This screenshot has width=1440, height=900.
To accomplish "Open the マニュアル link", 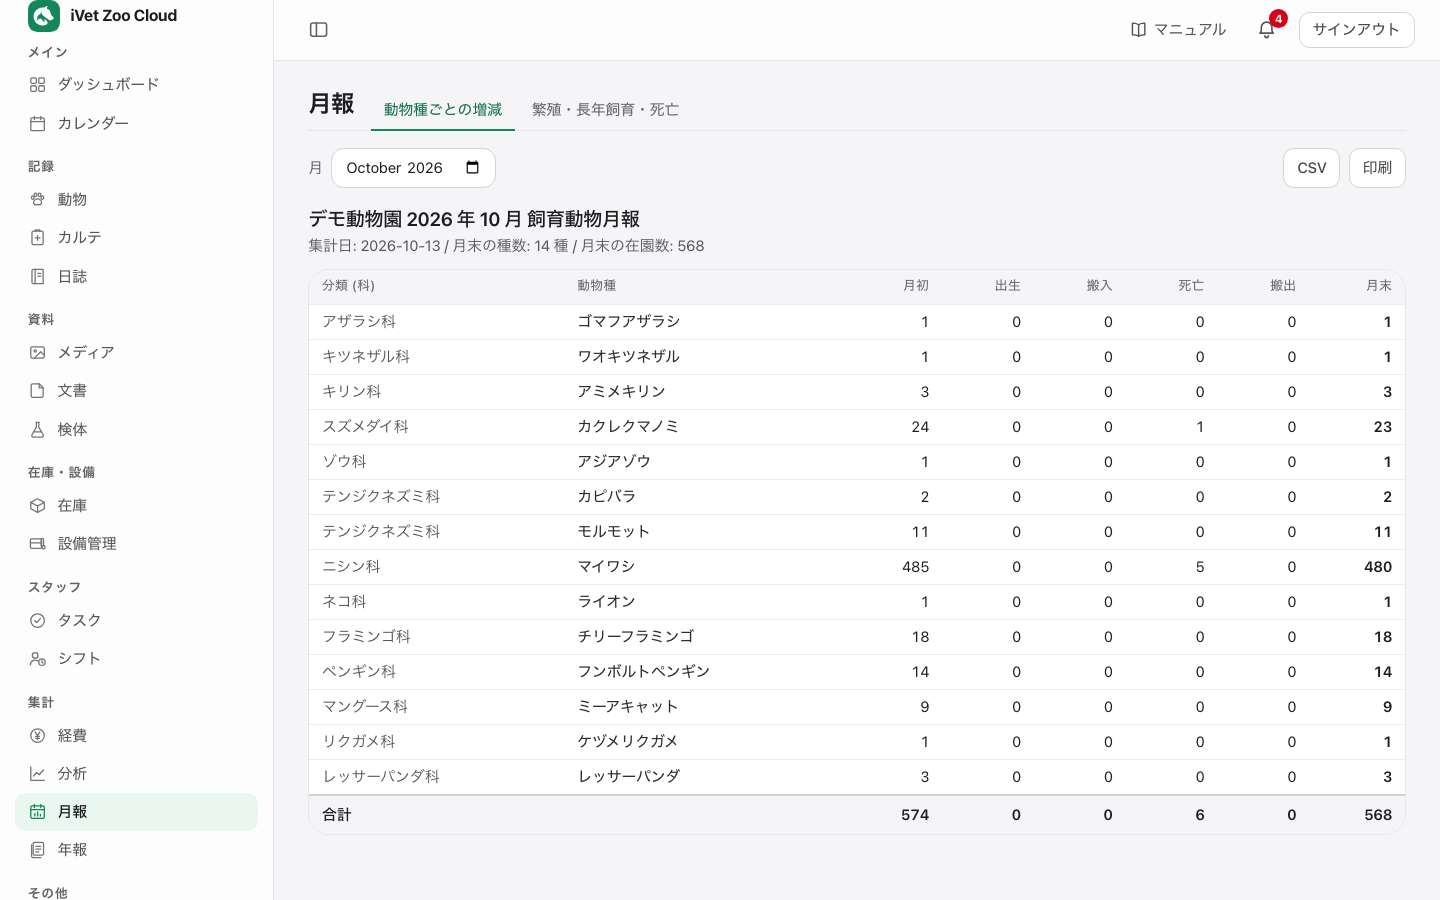I will [1178, 30].
